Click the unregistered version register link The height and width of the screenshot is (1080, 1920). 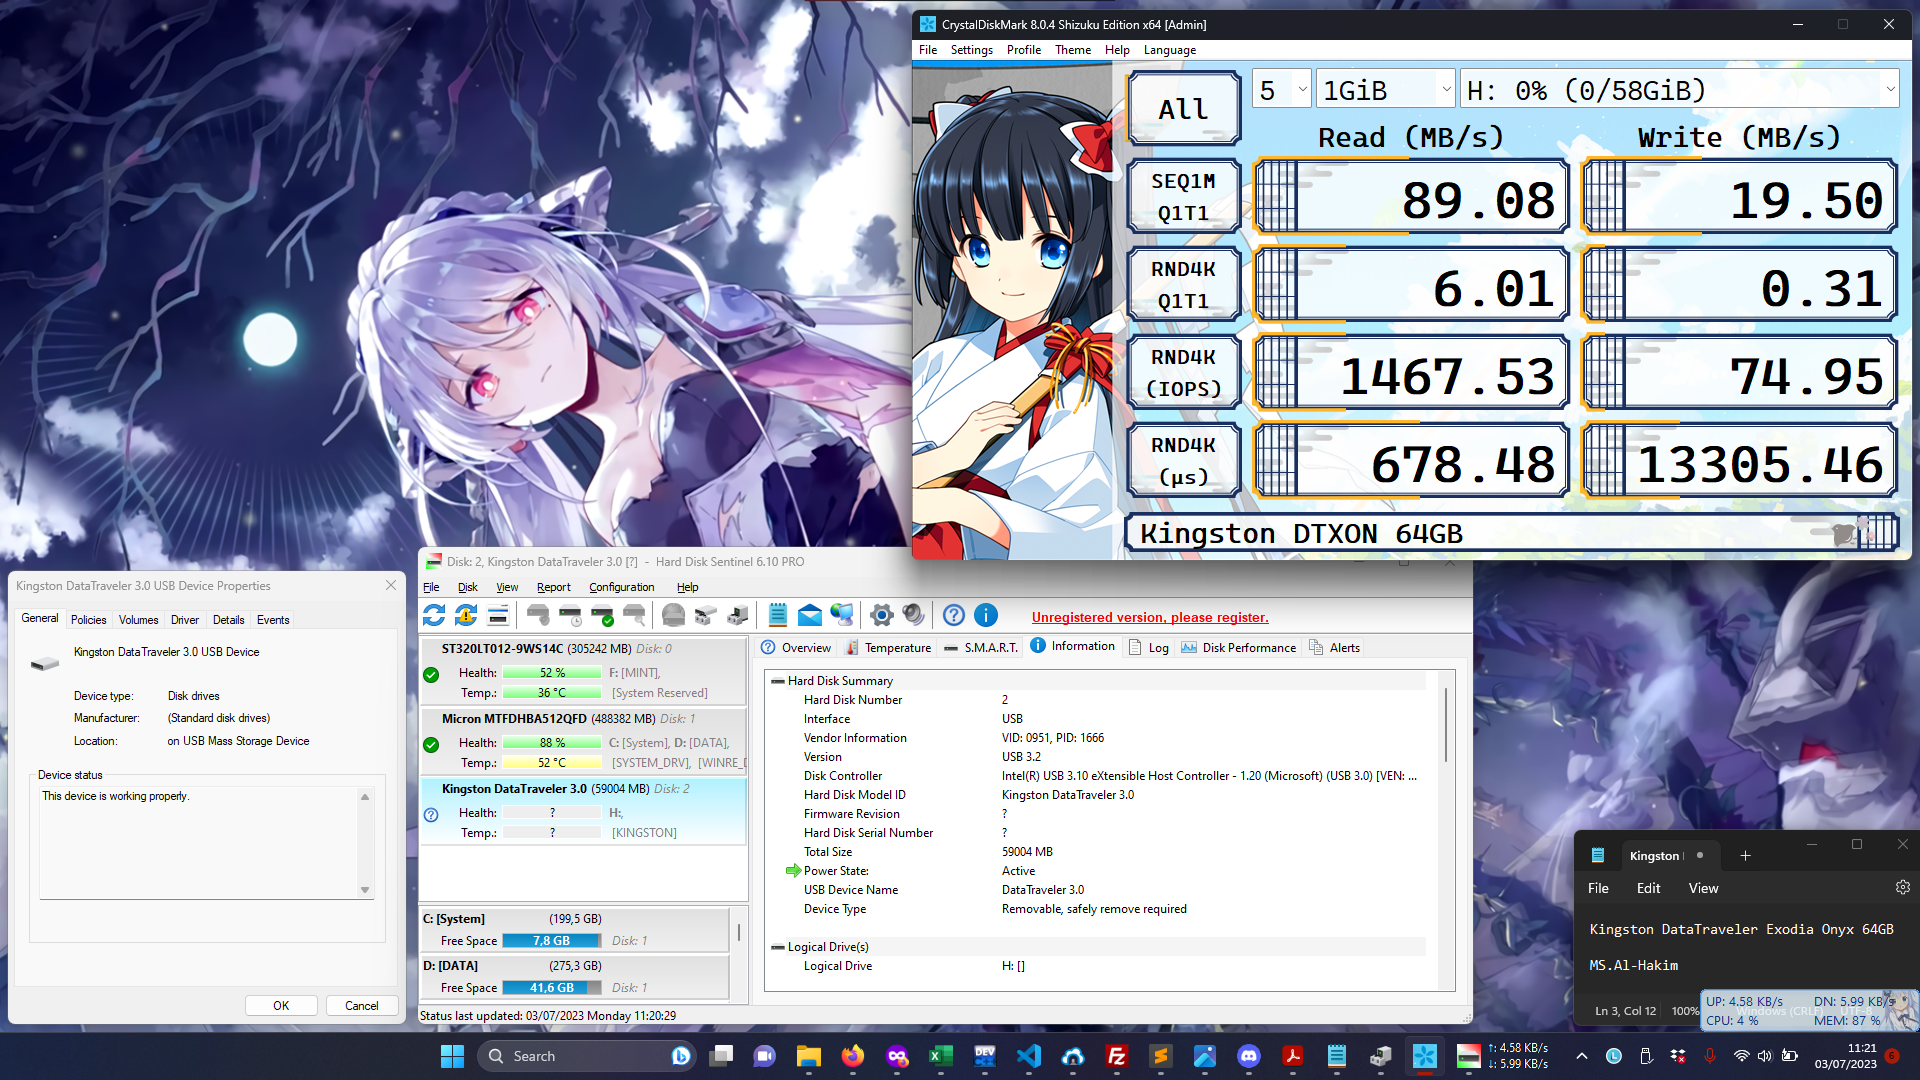point(1150,617)
